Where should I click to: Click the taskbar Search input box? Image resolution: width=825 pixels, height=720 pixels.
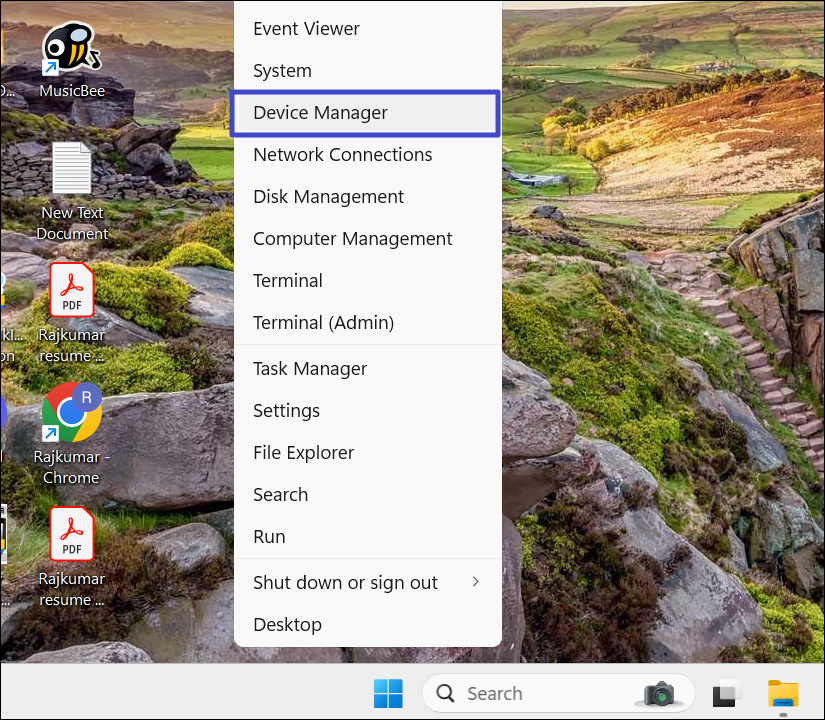click(530, 693)
